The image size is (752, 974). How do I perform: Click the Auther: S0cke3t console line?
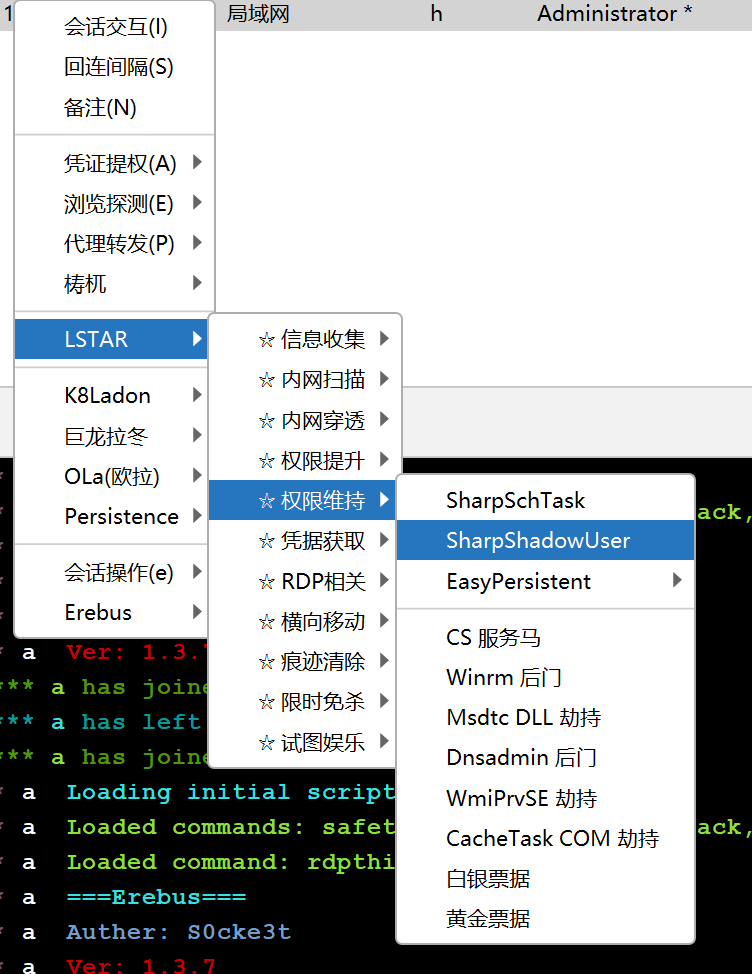point(179,932)
